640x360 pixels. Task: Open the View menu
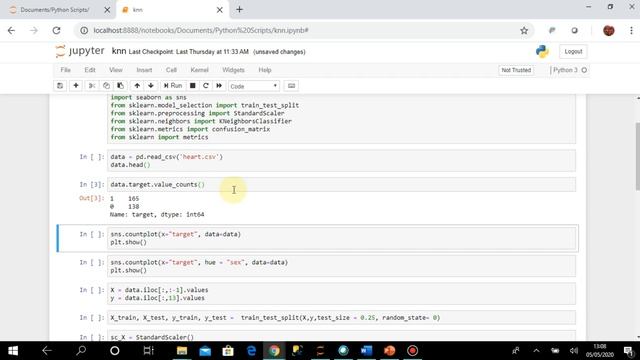pyautogui.click(x=116, y=70)
